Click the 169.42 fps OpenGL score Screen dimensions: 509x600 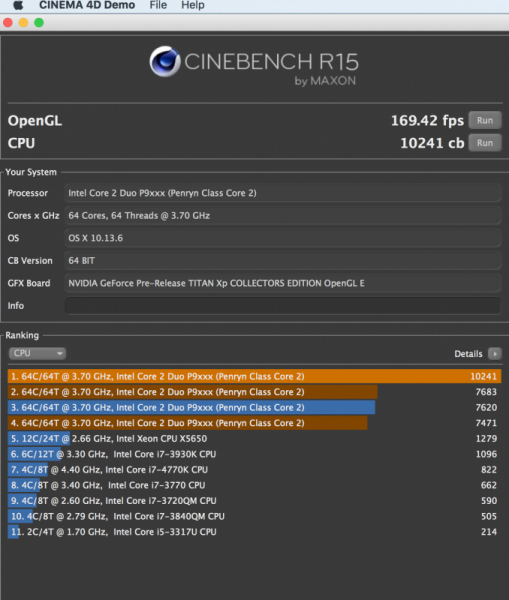coord(427,121)
